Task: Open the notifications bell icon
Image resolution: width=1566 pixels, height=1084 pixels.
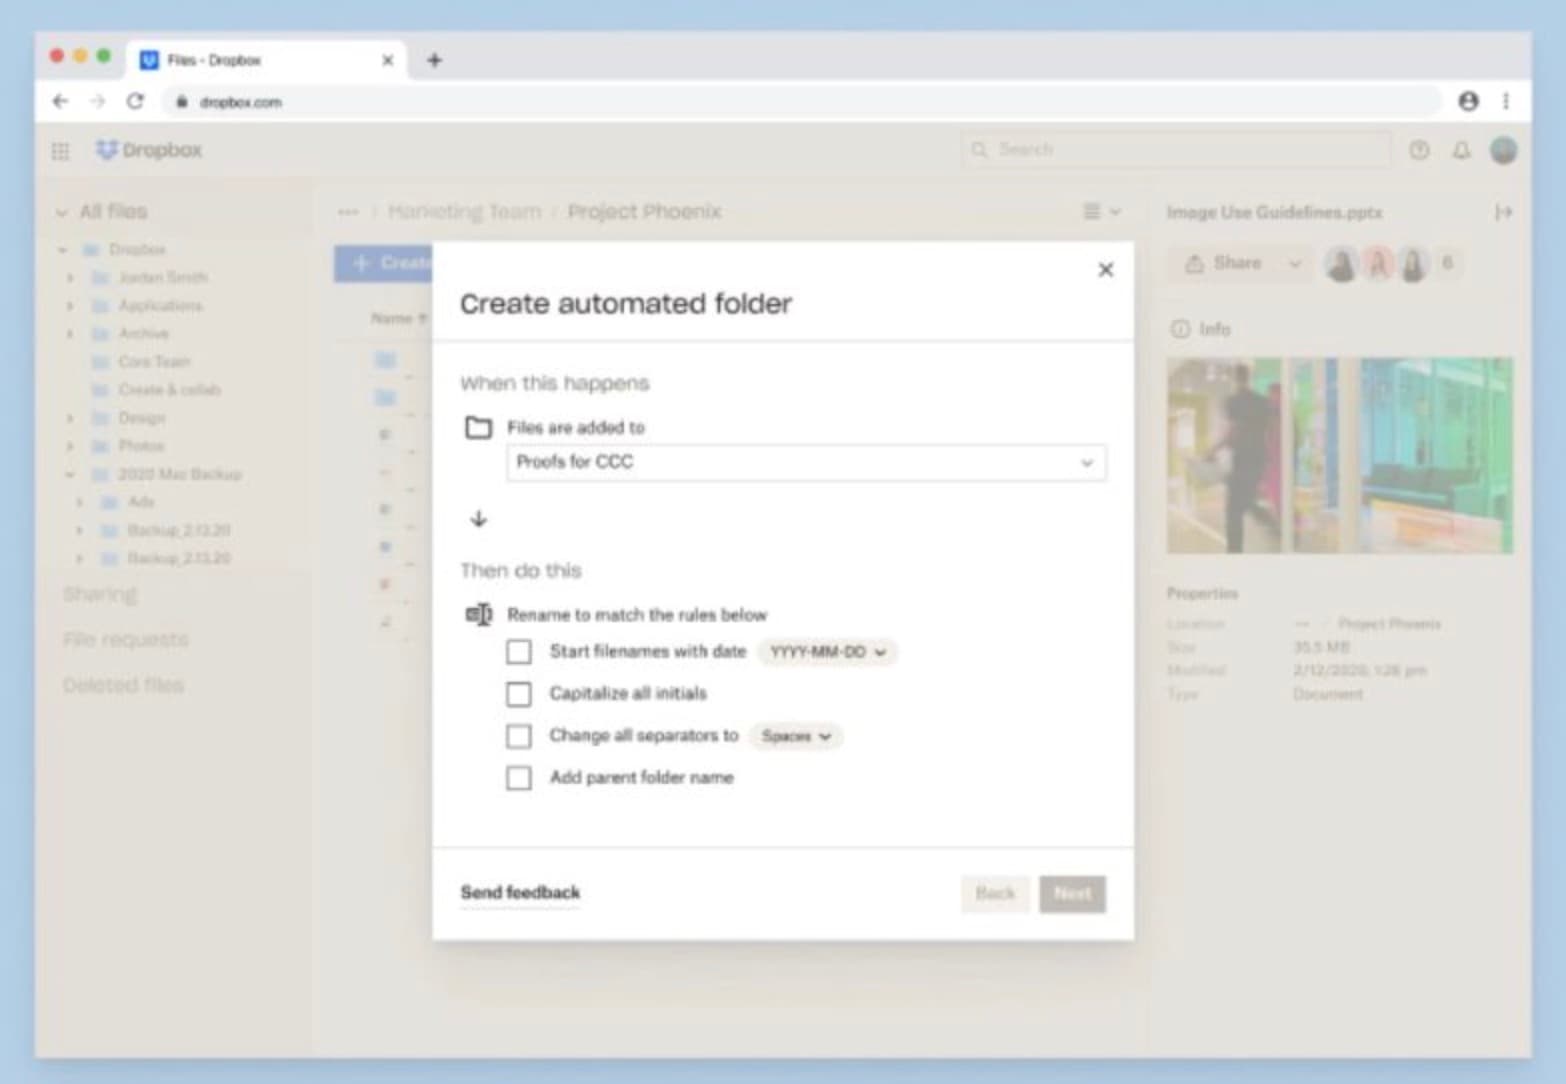Action: pyautogui.click(x=1461, y=151)
